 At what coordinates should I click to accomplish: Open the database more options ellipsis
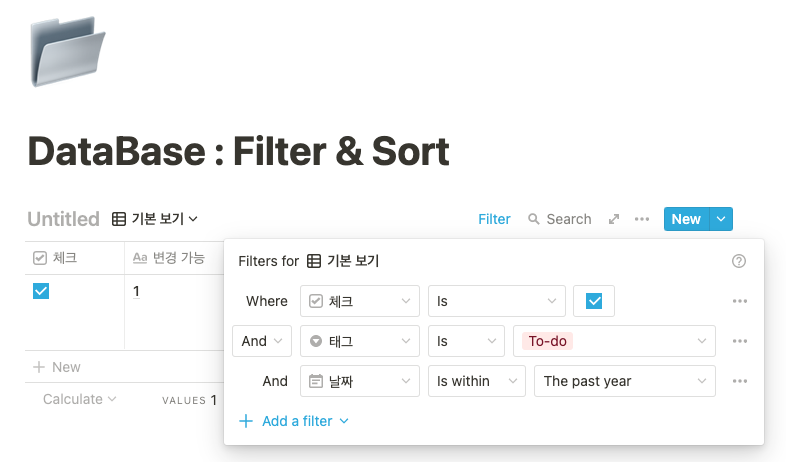coord(642,219)
